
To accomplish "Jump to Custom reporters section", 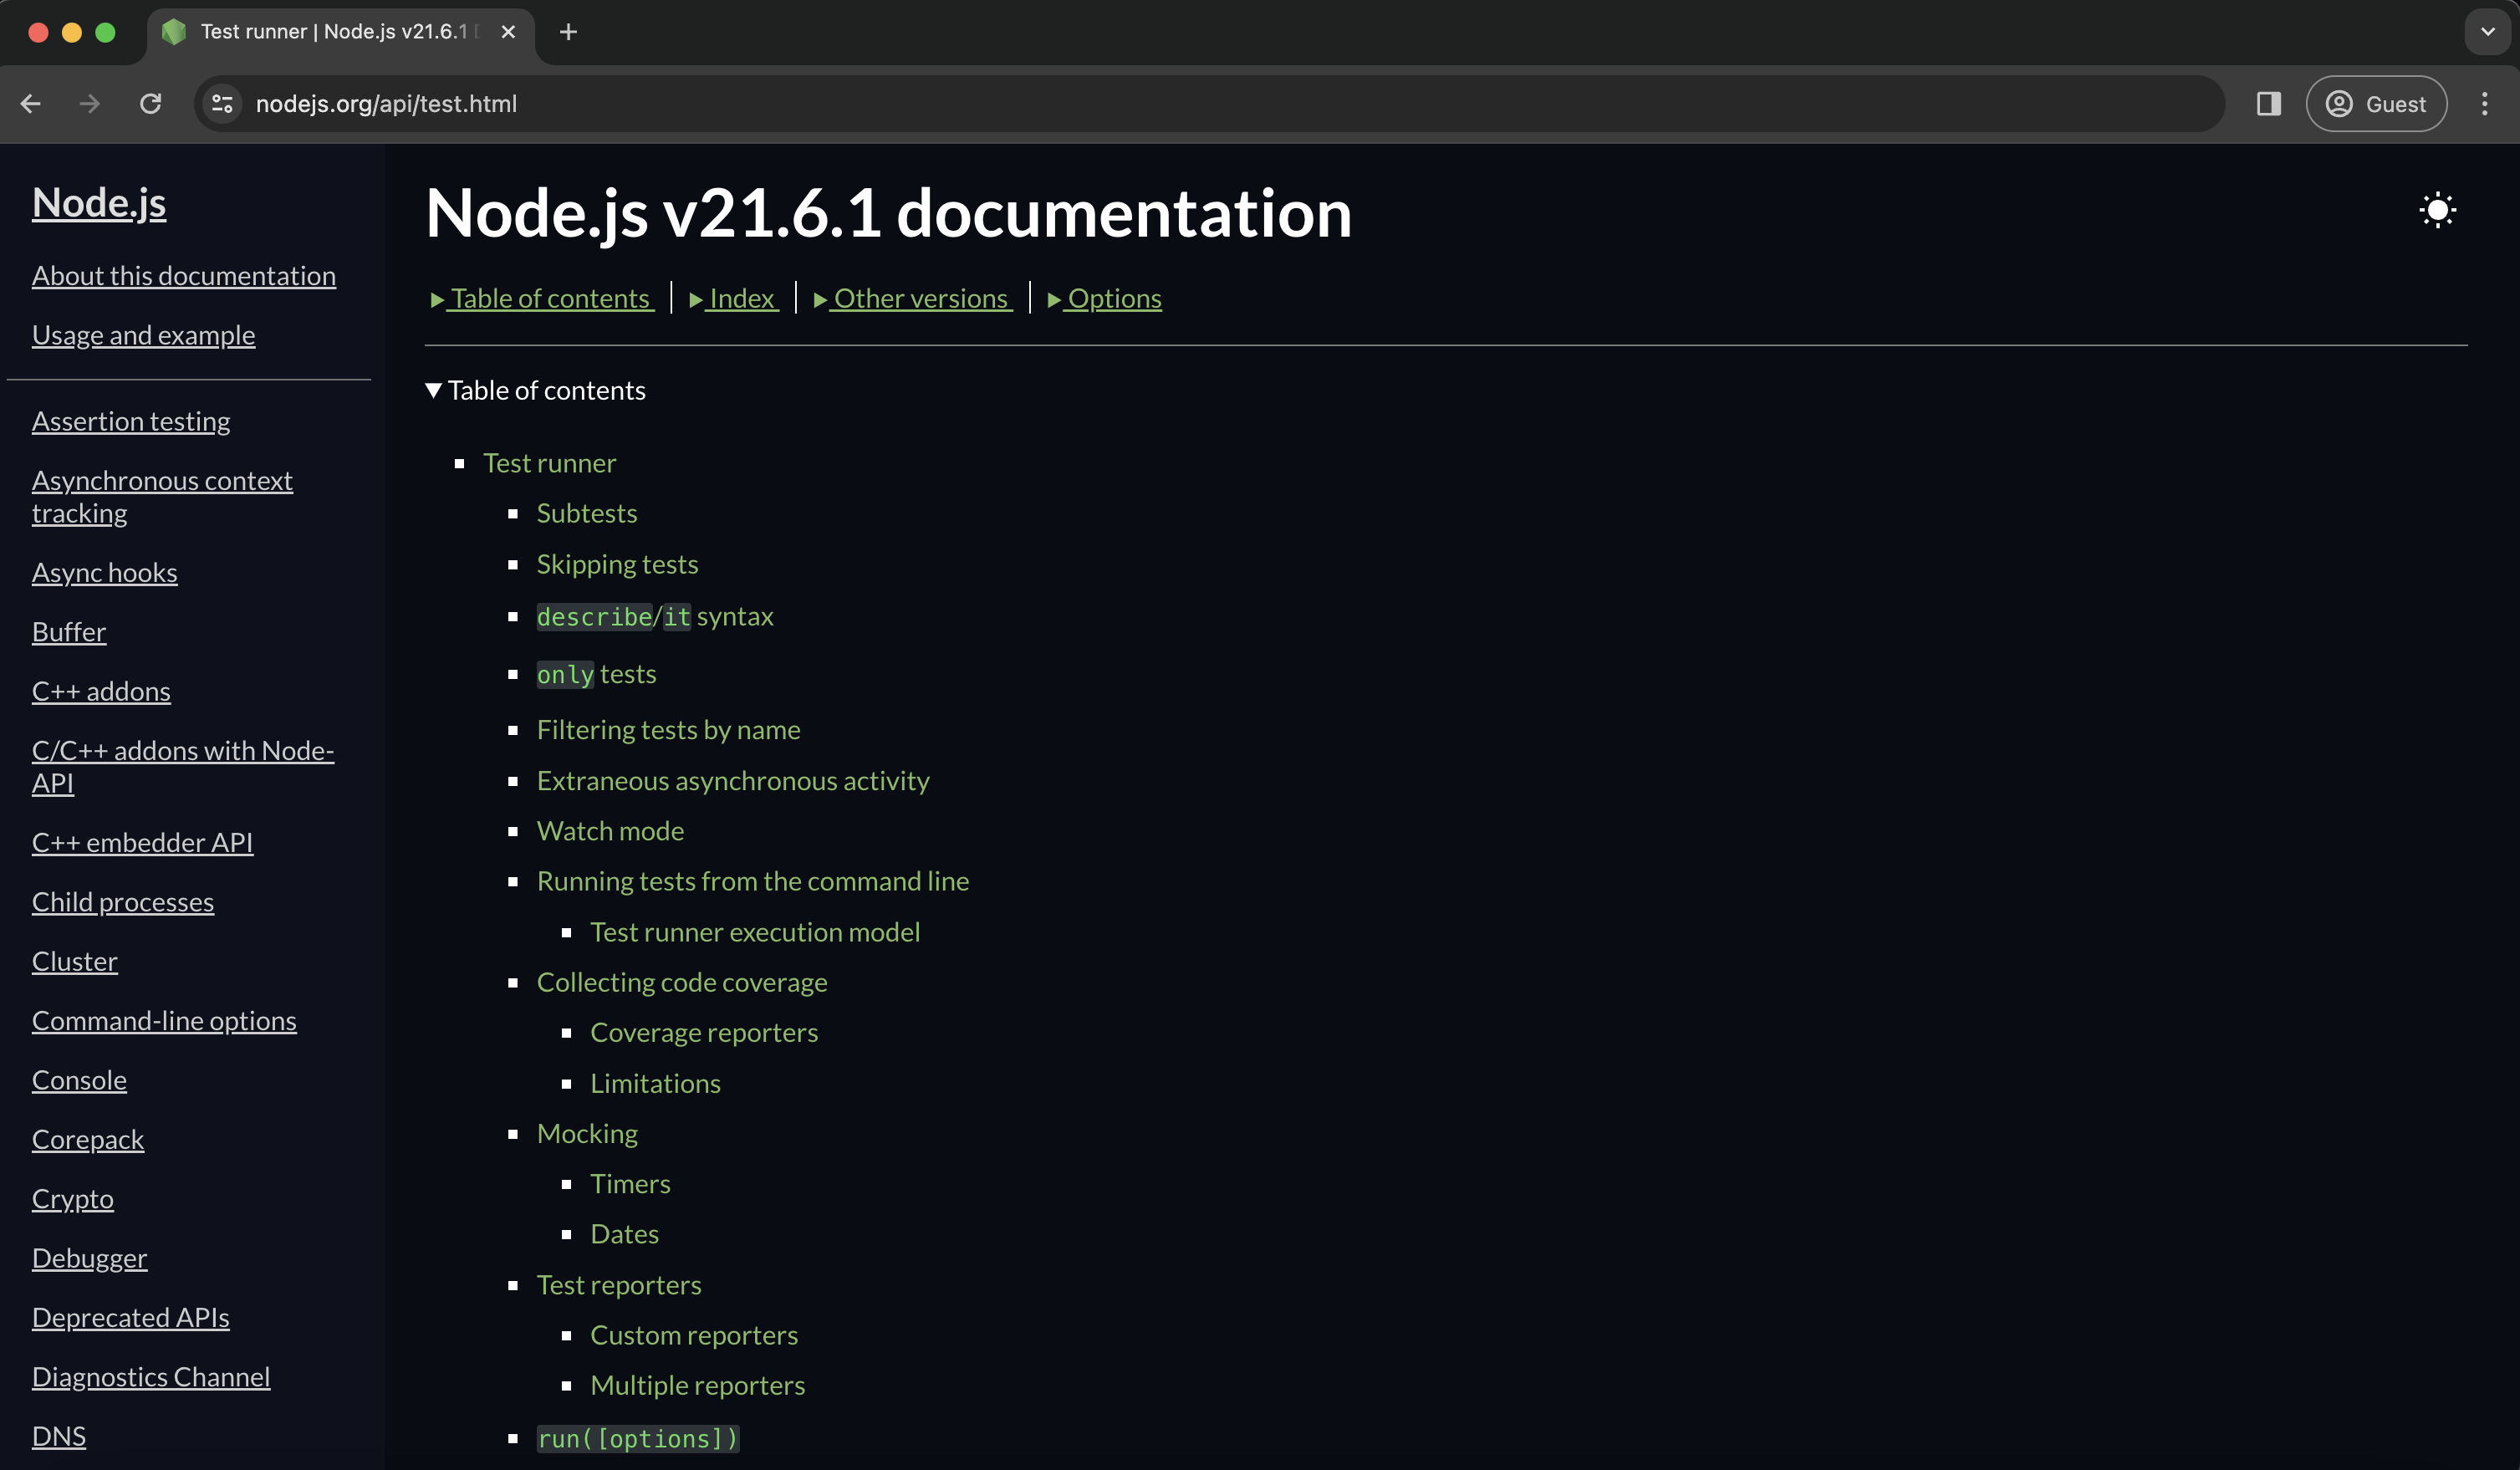I will [694, 1335].
